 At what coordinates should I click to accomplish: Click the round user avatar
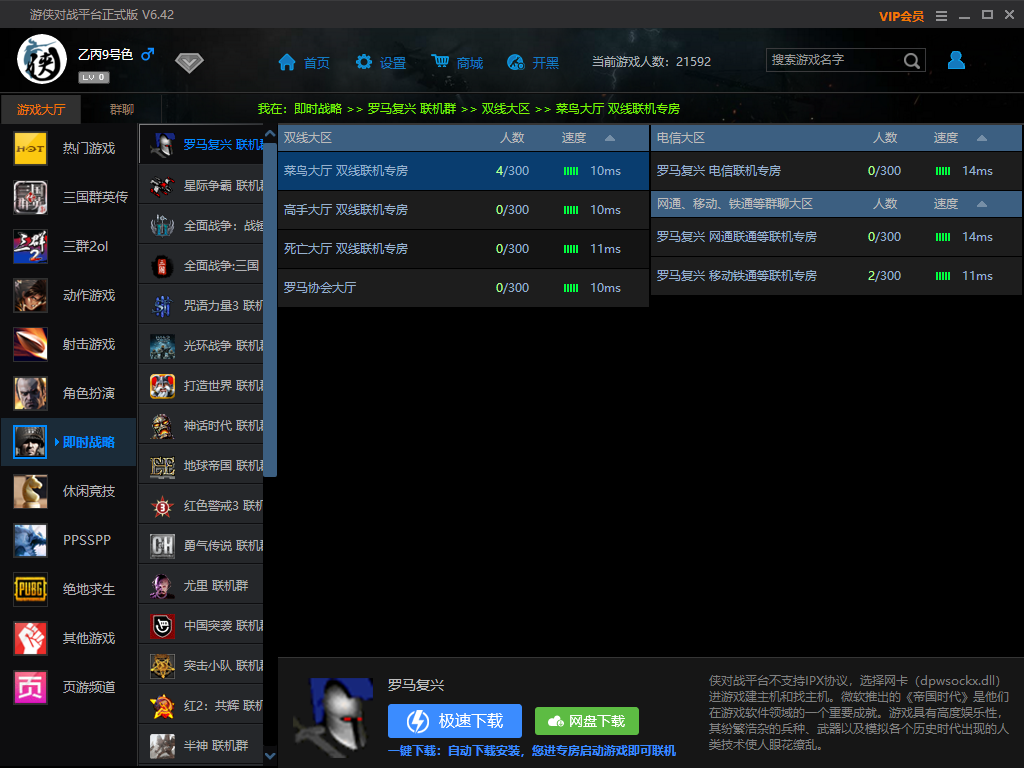click(x=42, y=61)
